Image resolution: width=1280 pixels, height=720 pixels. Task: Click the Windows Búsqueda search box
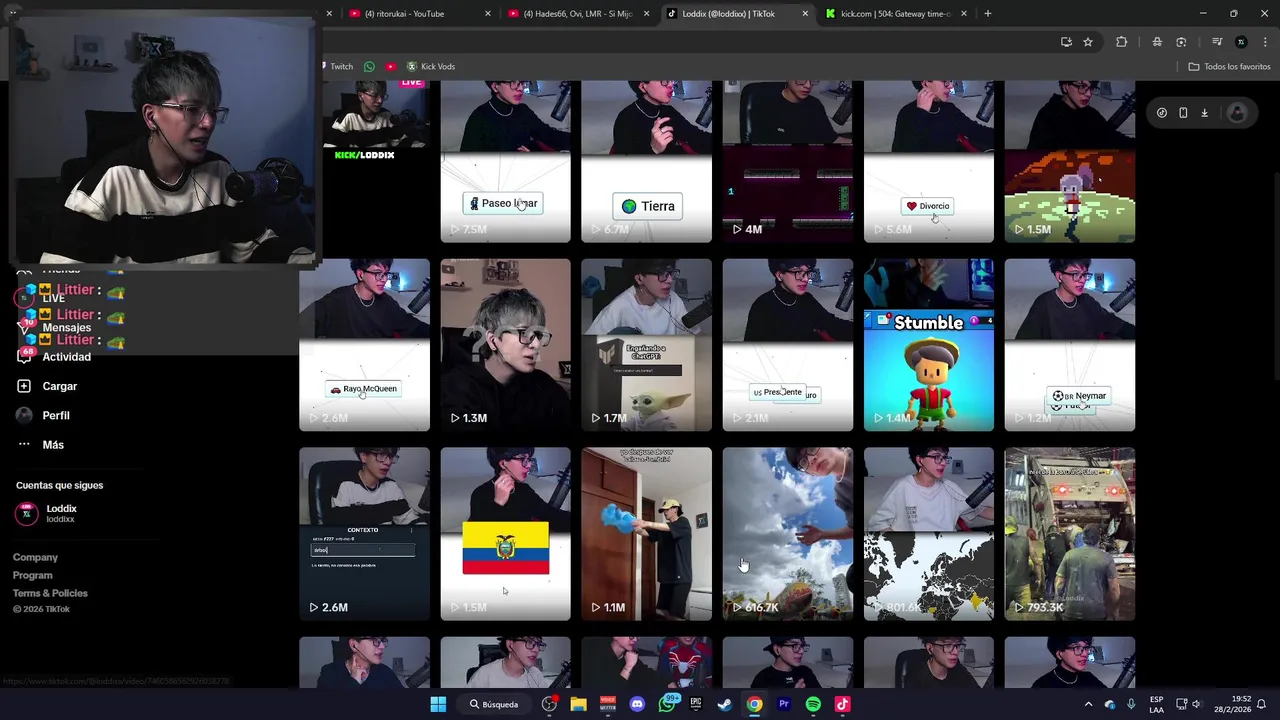(493, 704)
